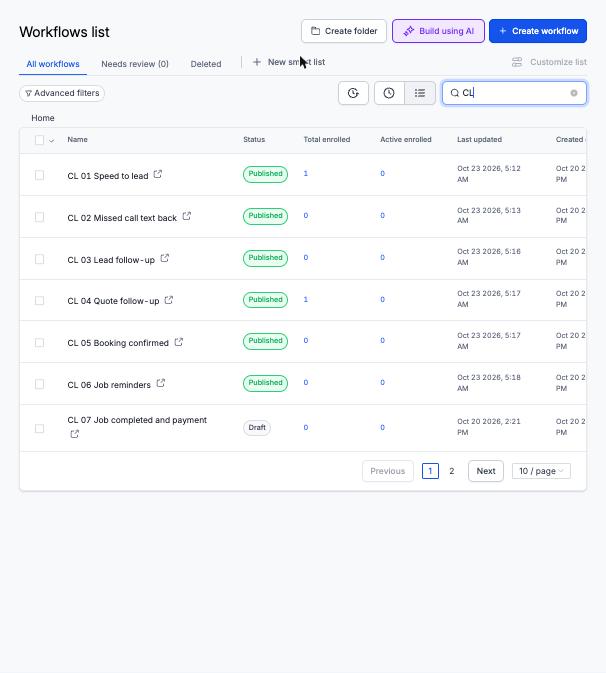Click Oct 20 2026, 2:21 PM last updated cell

point(488,427)
